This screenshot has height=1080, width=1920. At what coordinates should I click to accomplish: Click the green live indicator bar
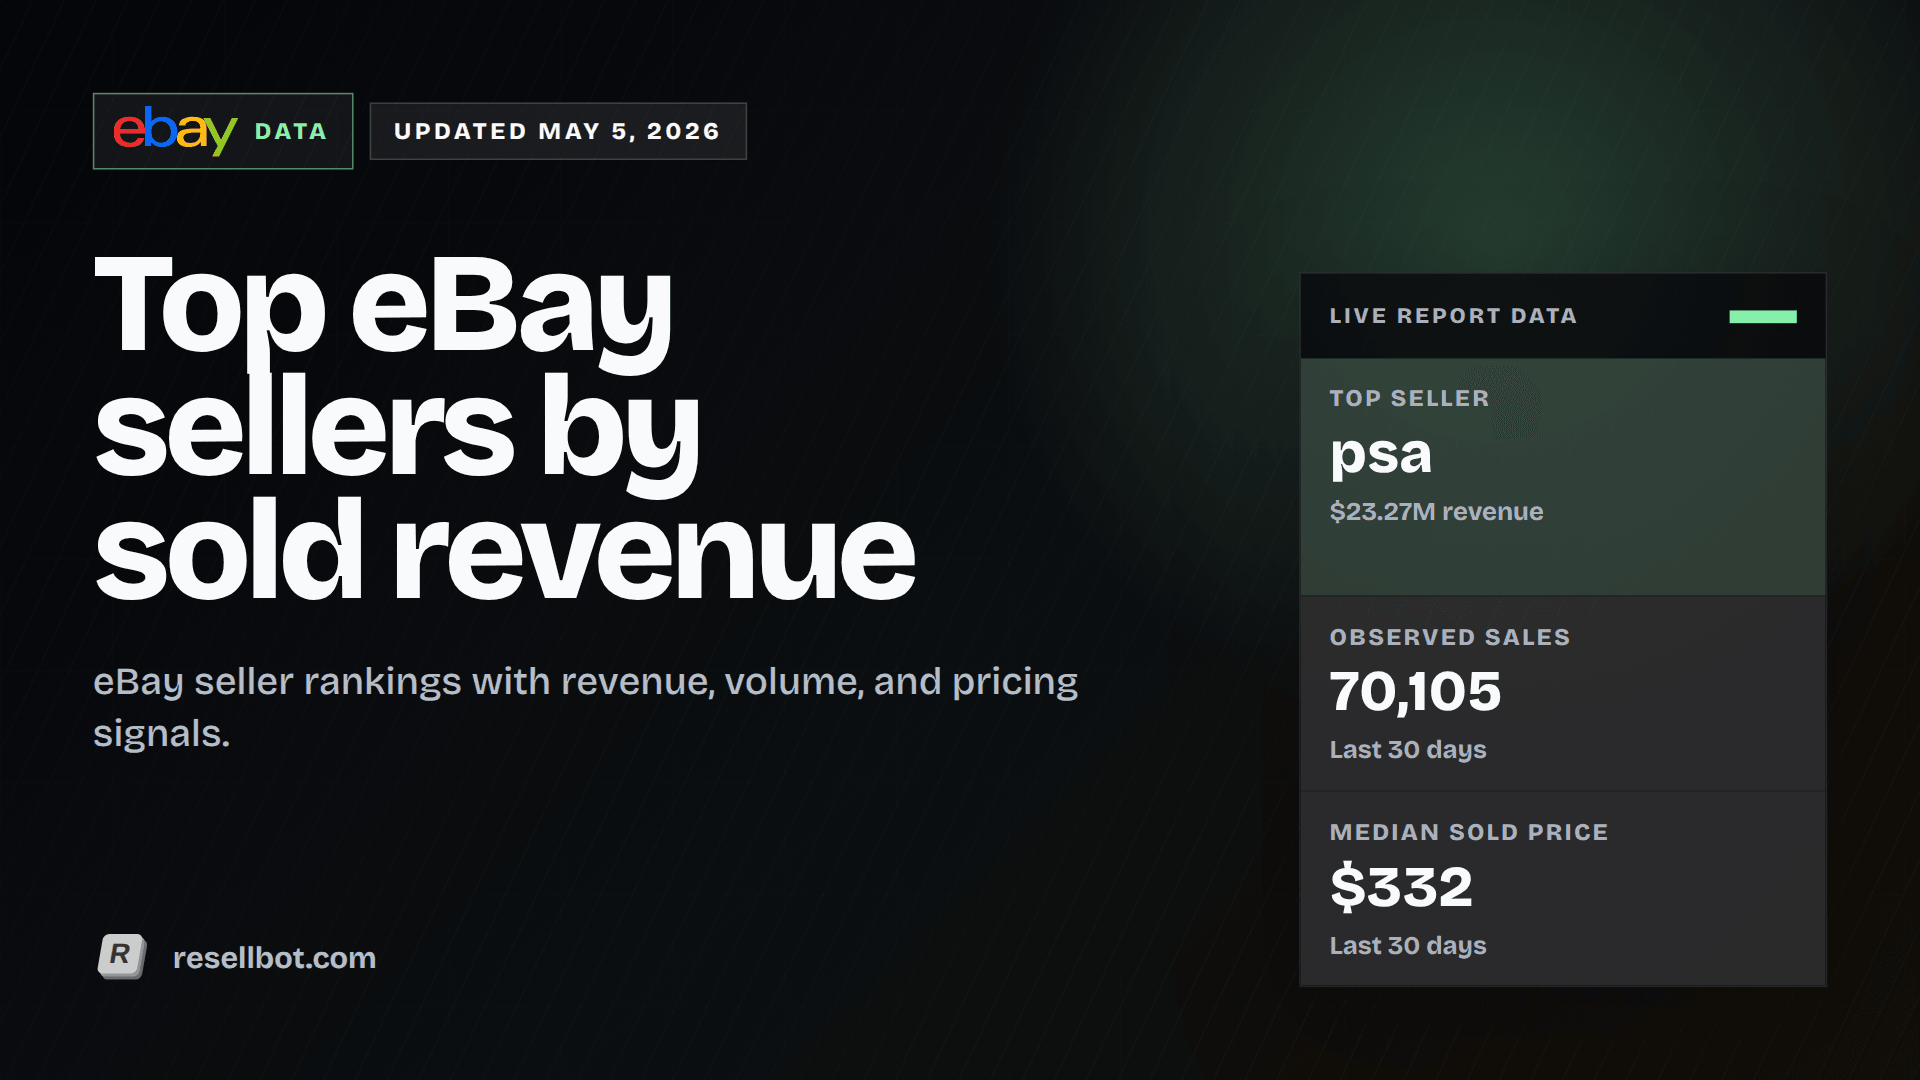click(1762, 316)
